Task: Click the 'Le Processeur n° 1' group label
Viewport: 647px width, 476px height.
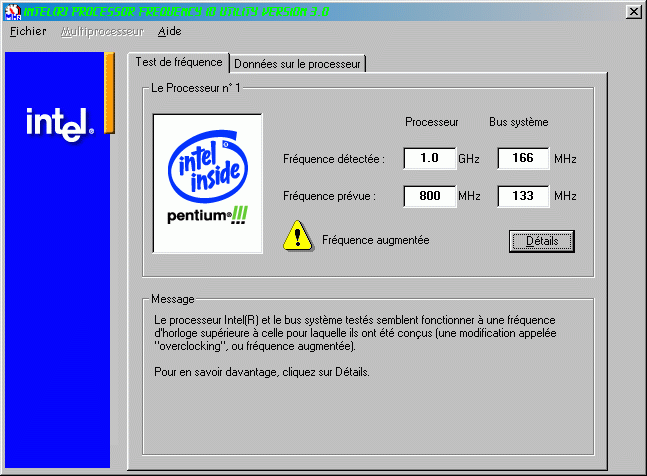Action: pyautogui.click(x=196, y=88)
